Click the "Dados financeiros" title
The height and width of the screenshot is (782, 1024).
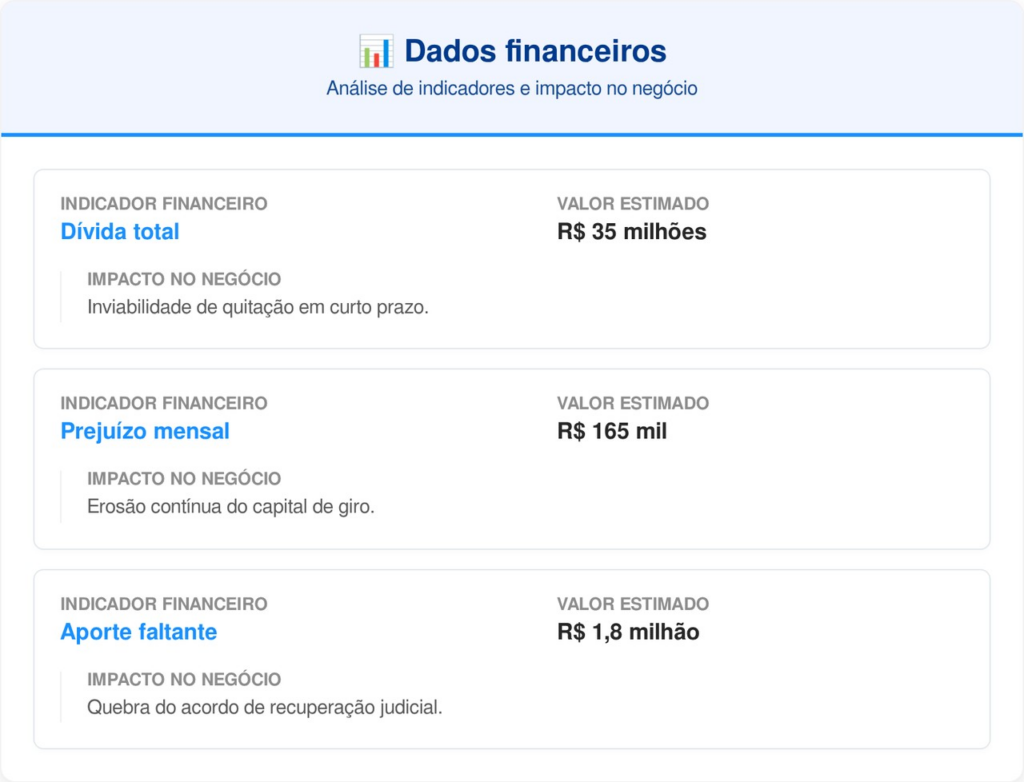pos(535,51)
